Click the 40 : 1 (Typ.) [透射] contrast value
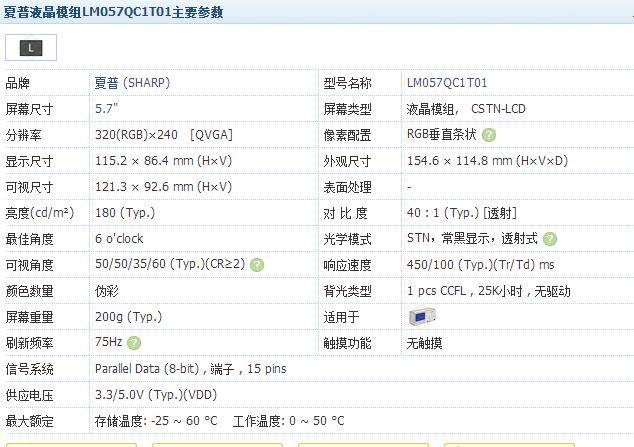This screenshot has height=447, width=634. tap(462, 213)
